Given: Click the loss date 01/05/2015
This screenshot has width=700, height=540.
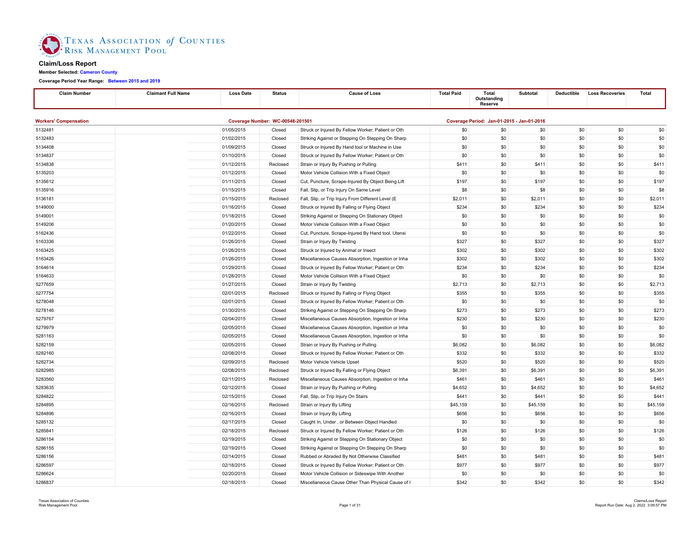Looking at the screenshot, I should [233, 130].
